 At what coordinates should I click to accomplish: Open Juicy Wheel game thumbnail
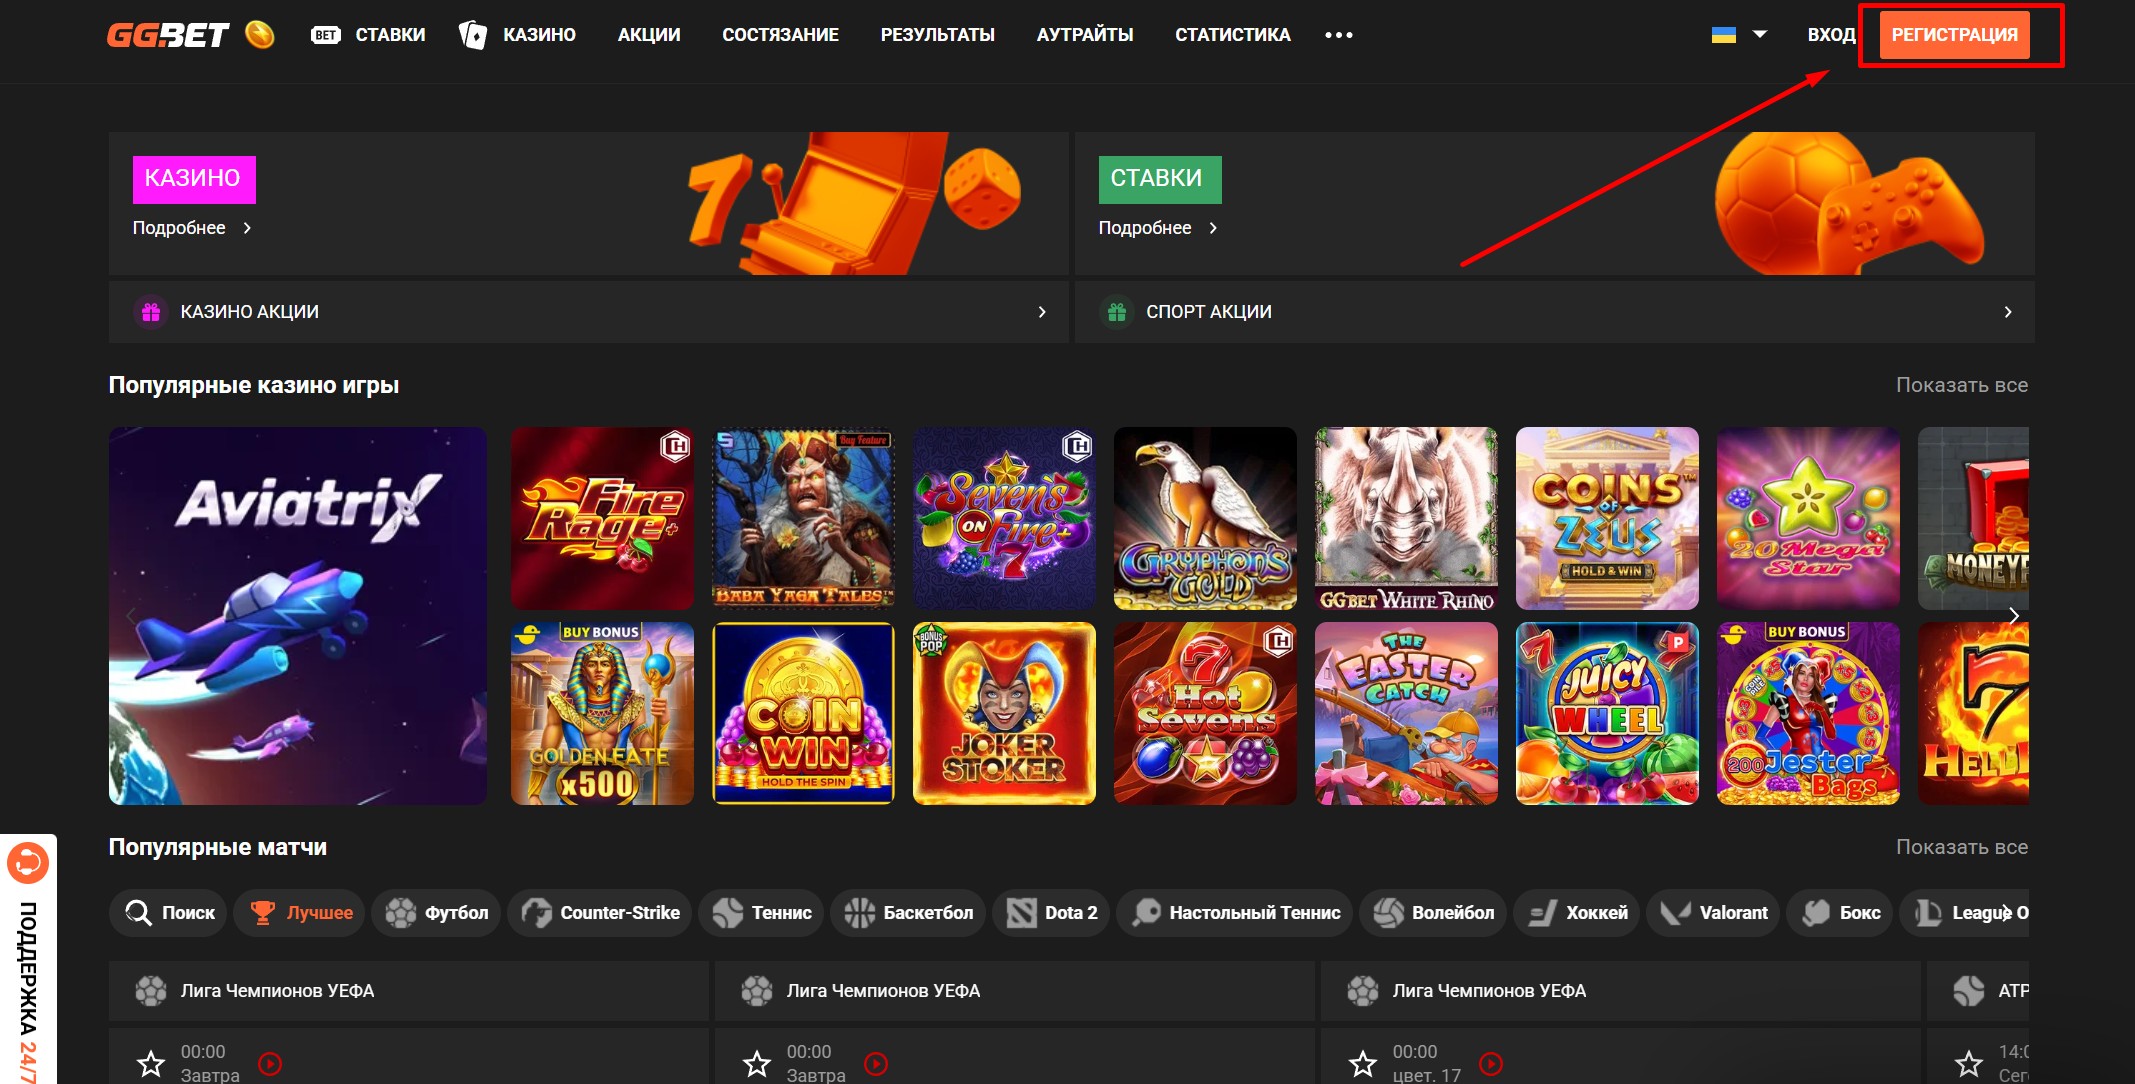click(1607, 713)
